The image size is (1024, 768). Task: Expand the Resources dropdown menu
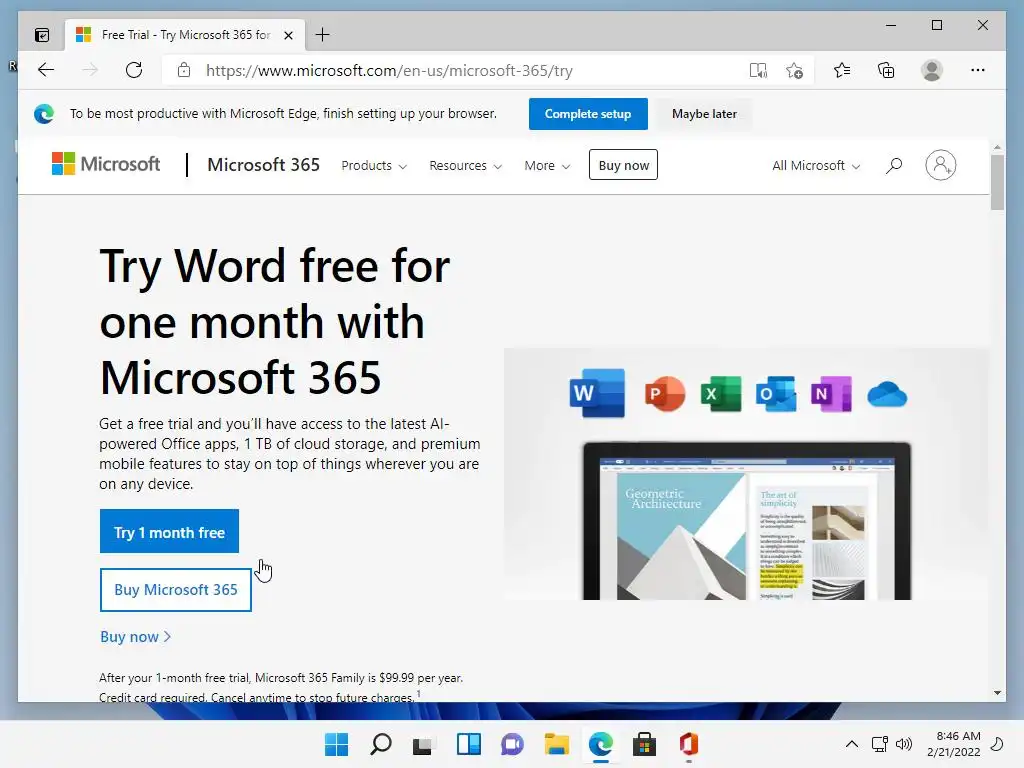click(466, 165)
